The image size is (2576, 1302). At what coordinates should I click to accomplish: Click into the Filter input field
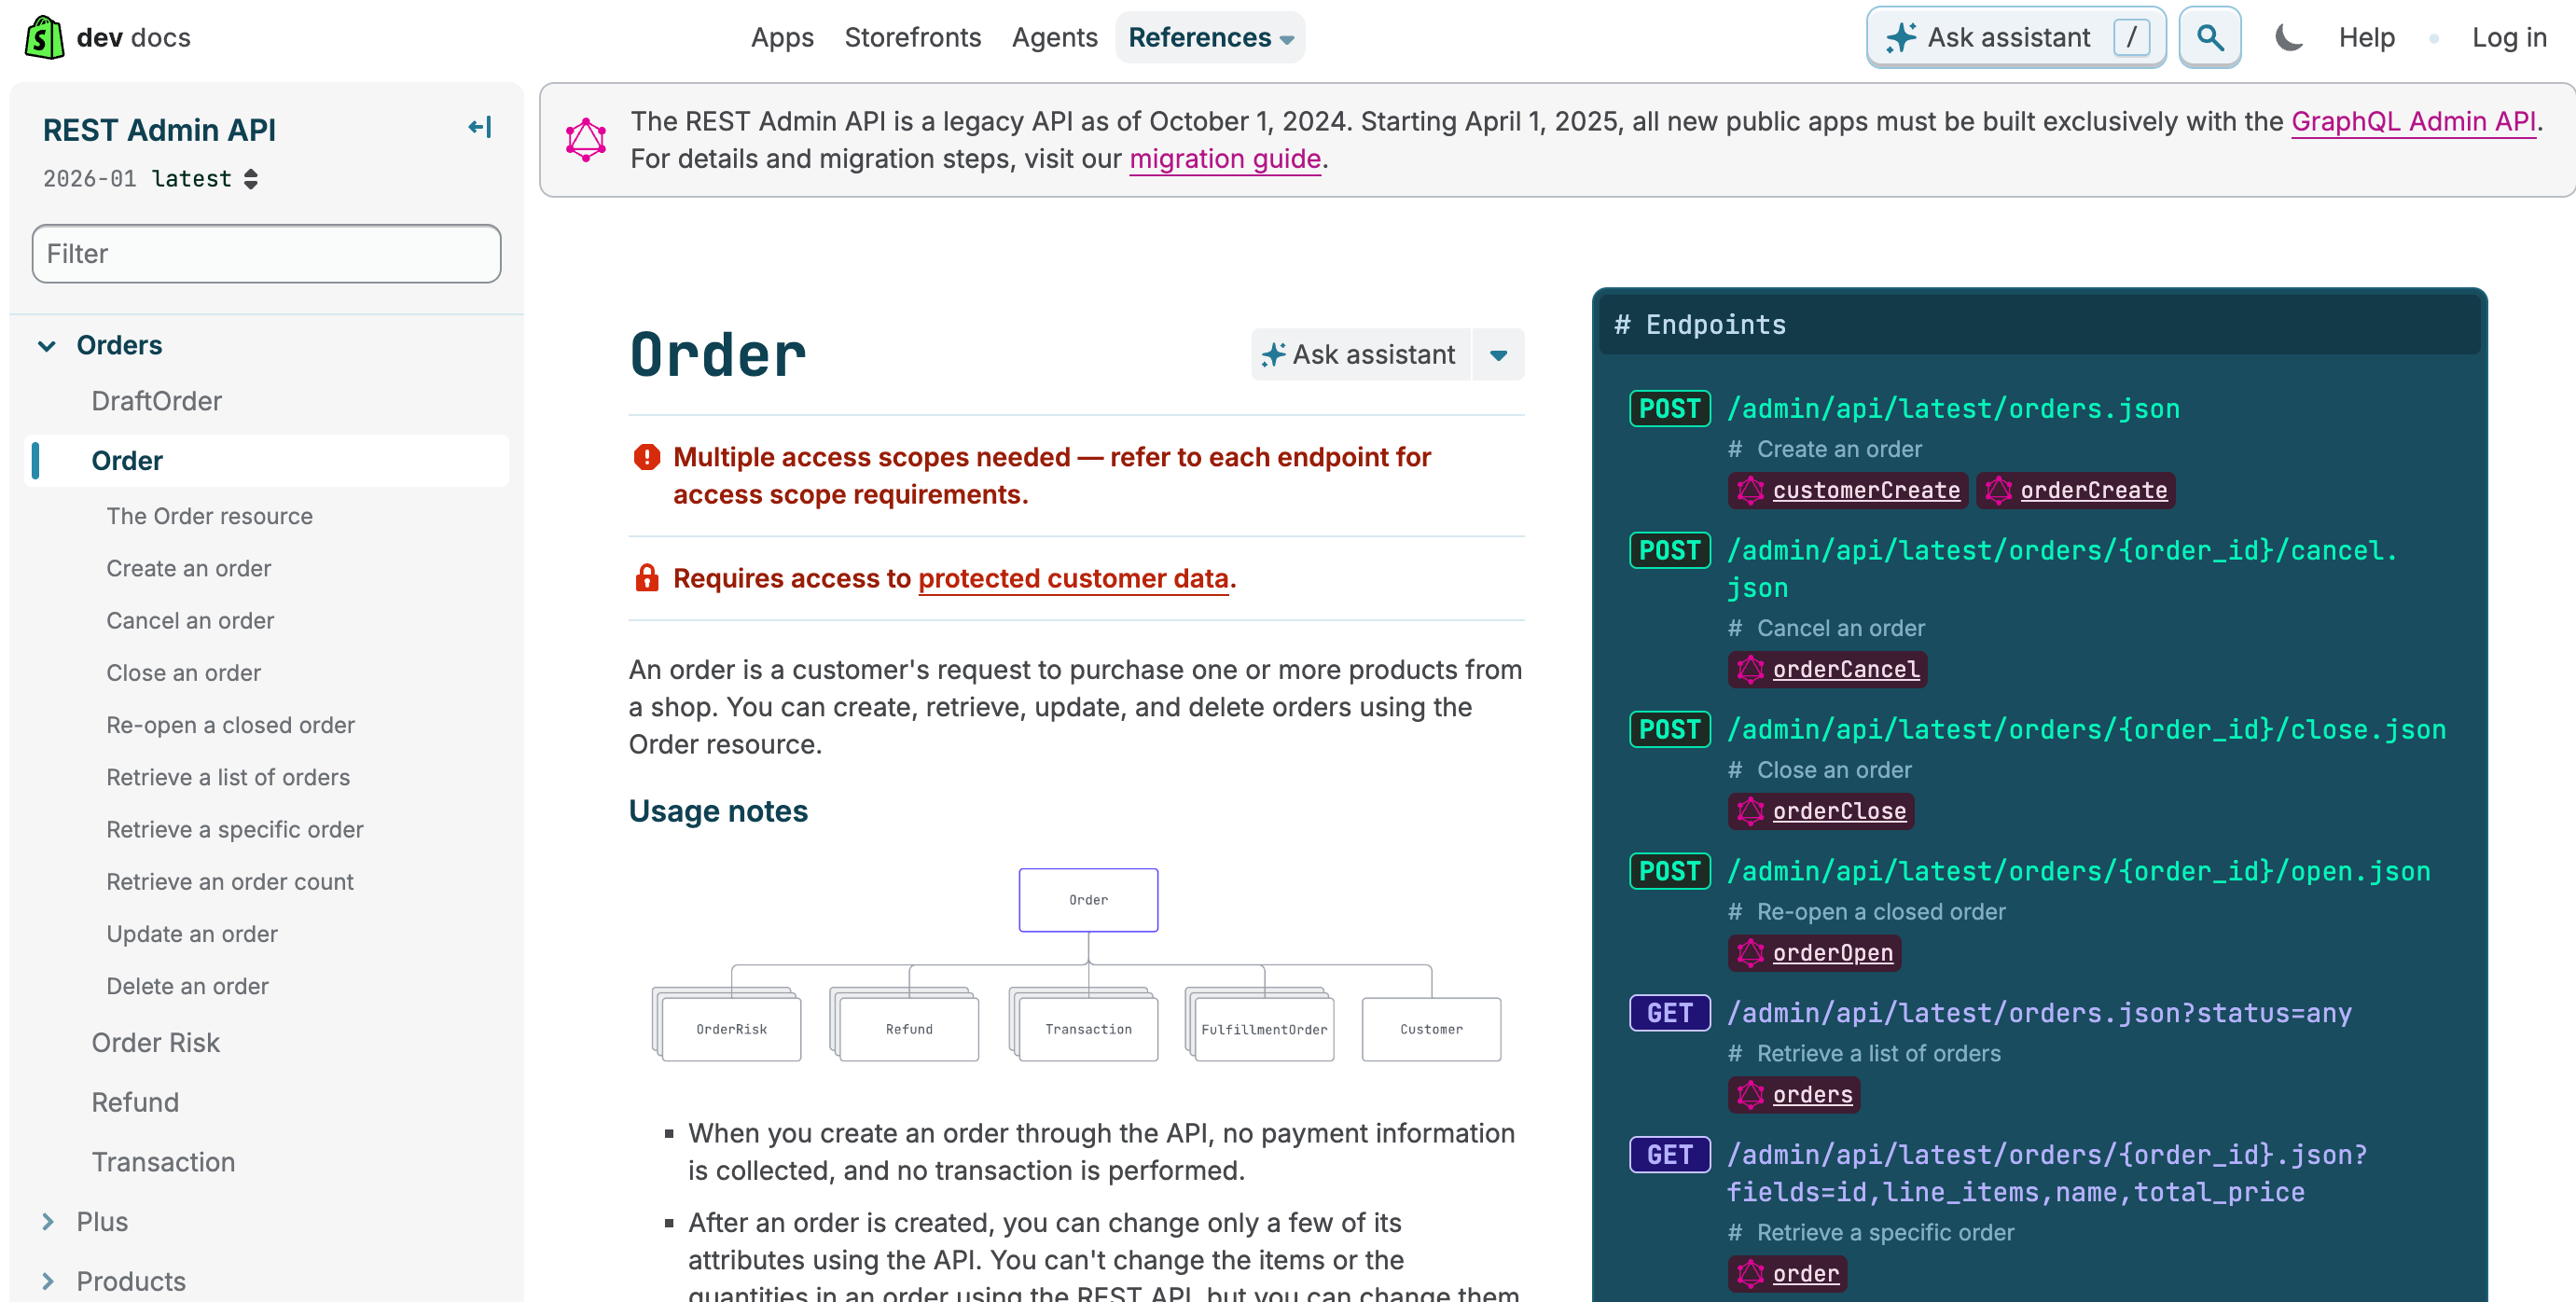(266, 254)
